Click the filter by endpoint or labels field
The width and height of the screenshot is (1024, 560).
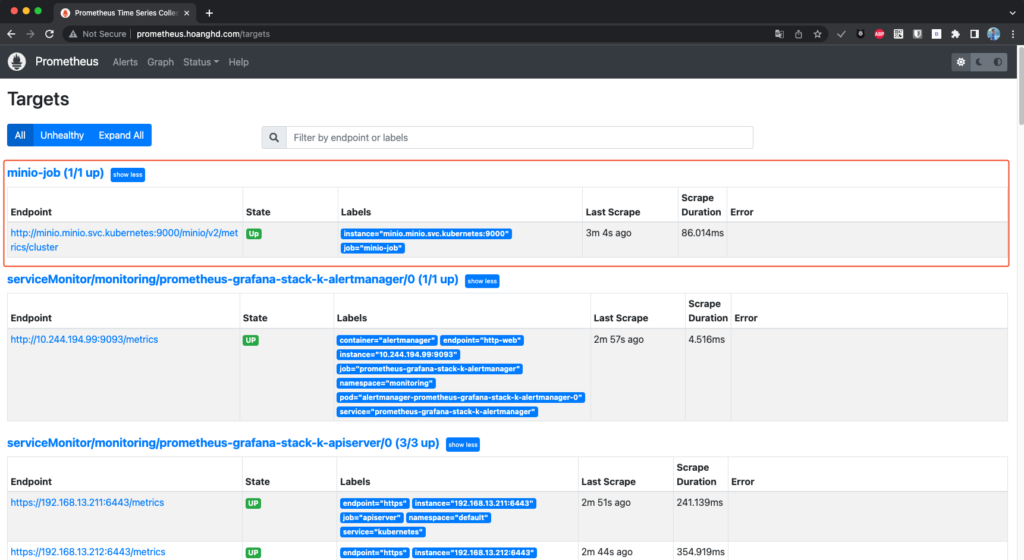(519, 138)
